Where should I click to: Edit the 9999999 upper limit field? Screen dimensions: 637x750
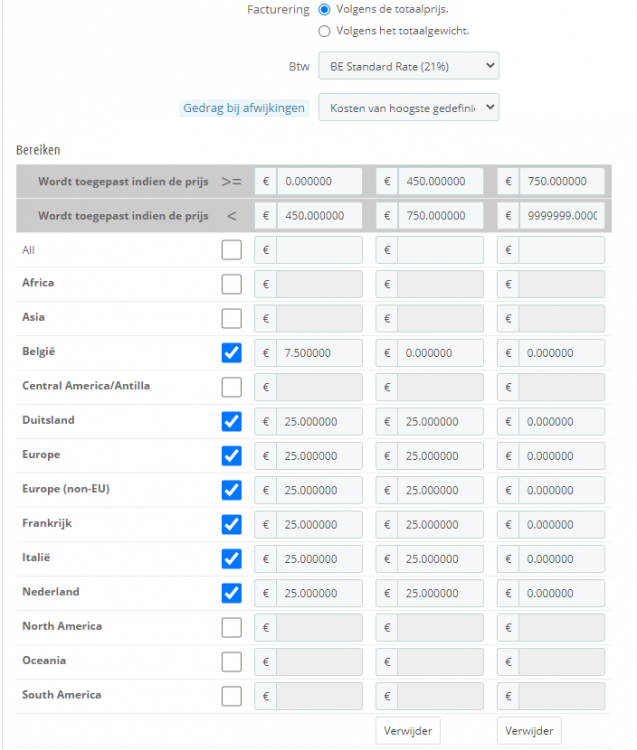(x=561, y=216)
